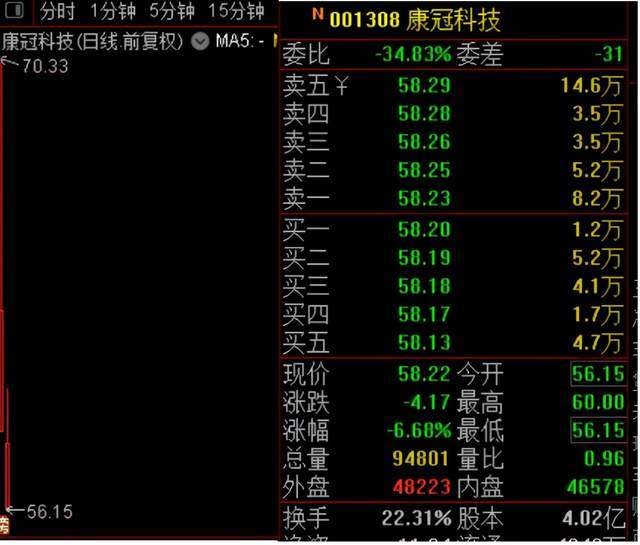Select 买四 price 58.17

424,314
